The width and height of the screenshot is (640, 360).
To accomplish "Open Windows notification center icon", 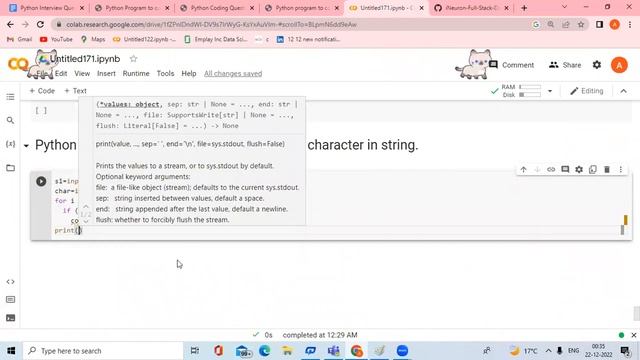I will tap(625, 351).
